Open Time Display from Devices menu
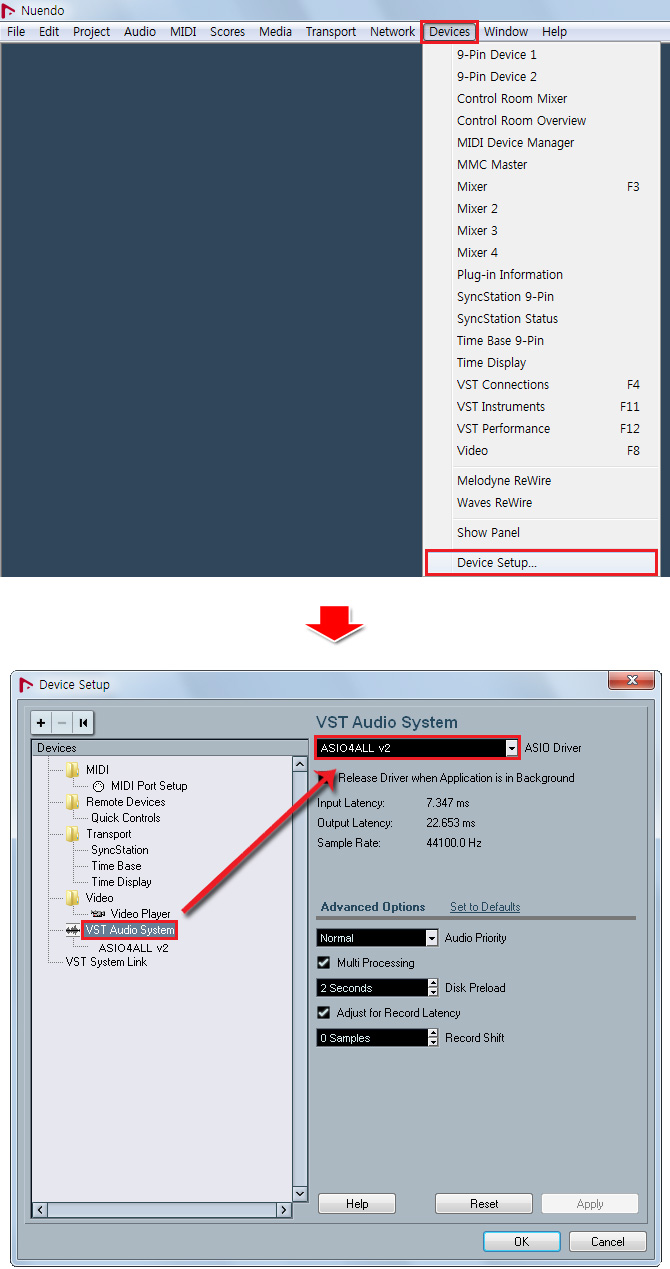The height and width of the screenshot is (1269, 670). (x=541, y=363)
